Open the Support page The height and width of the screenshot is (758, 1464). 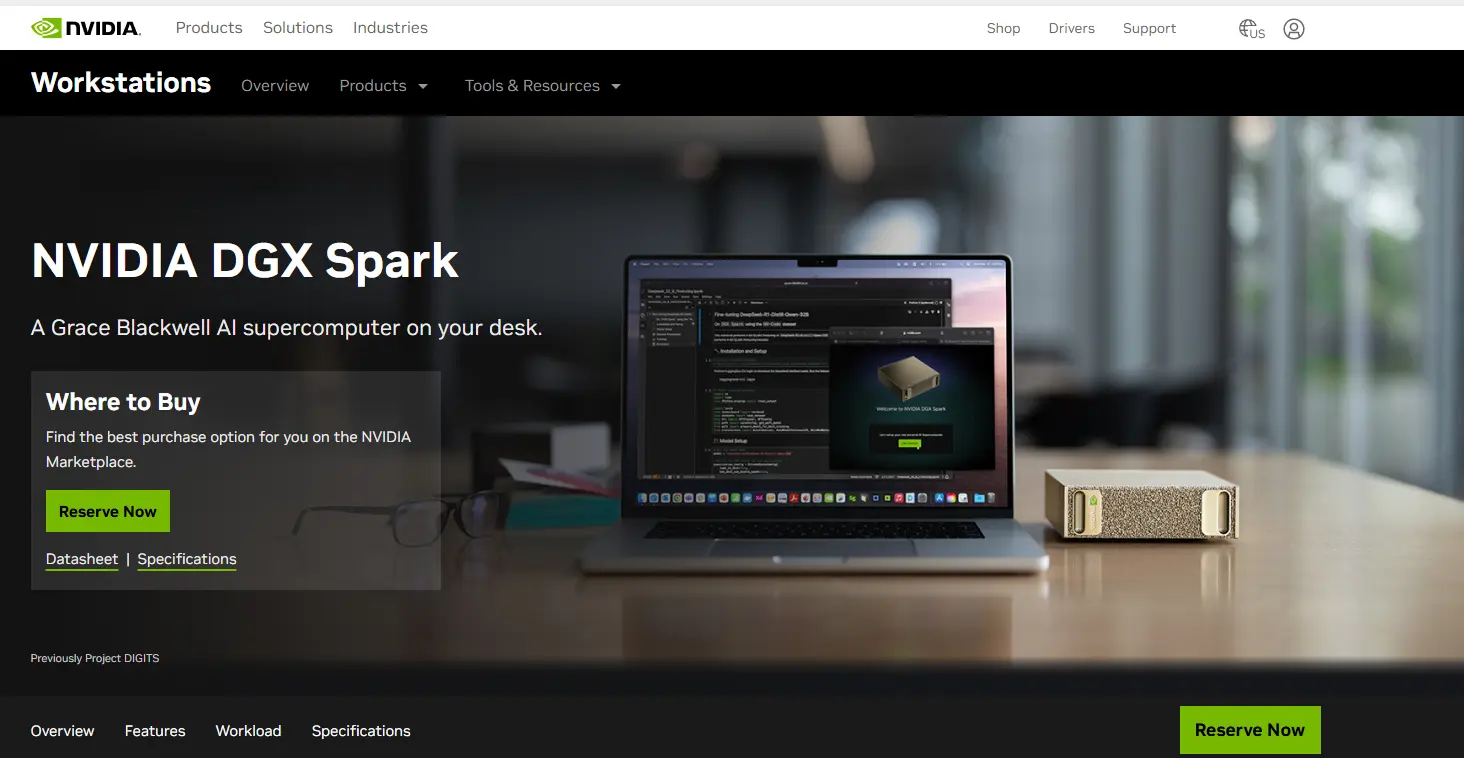point(1149,28)
